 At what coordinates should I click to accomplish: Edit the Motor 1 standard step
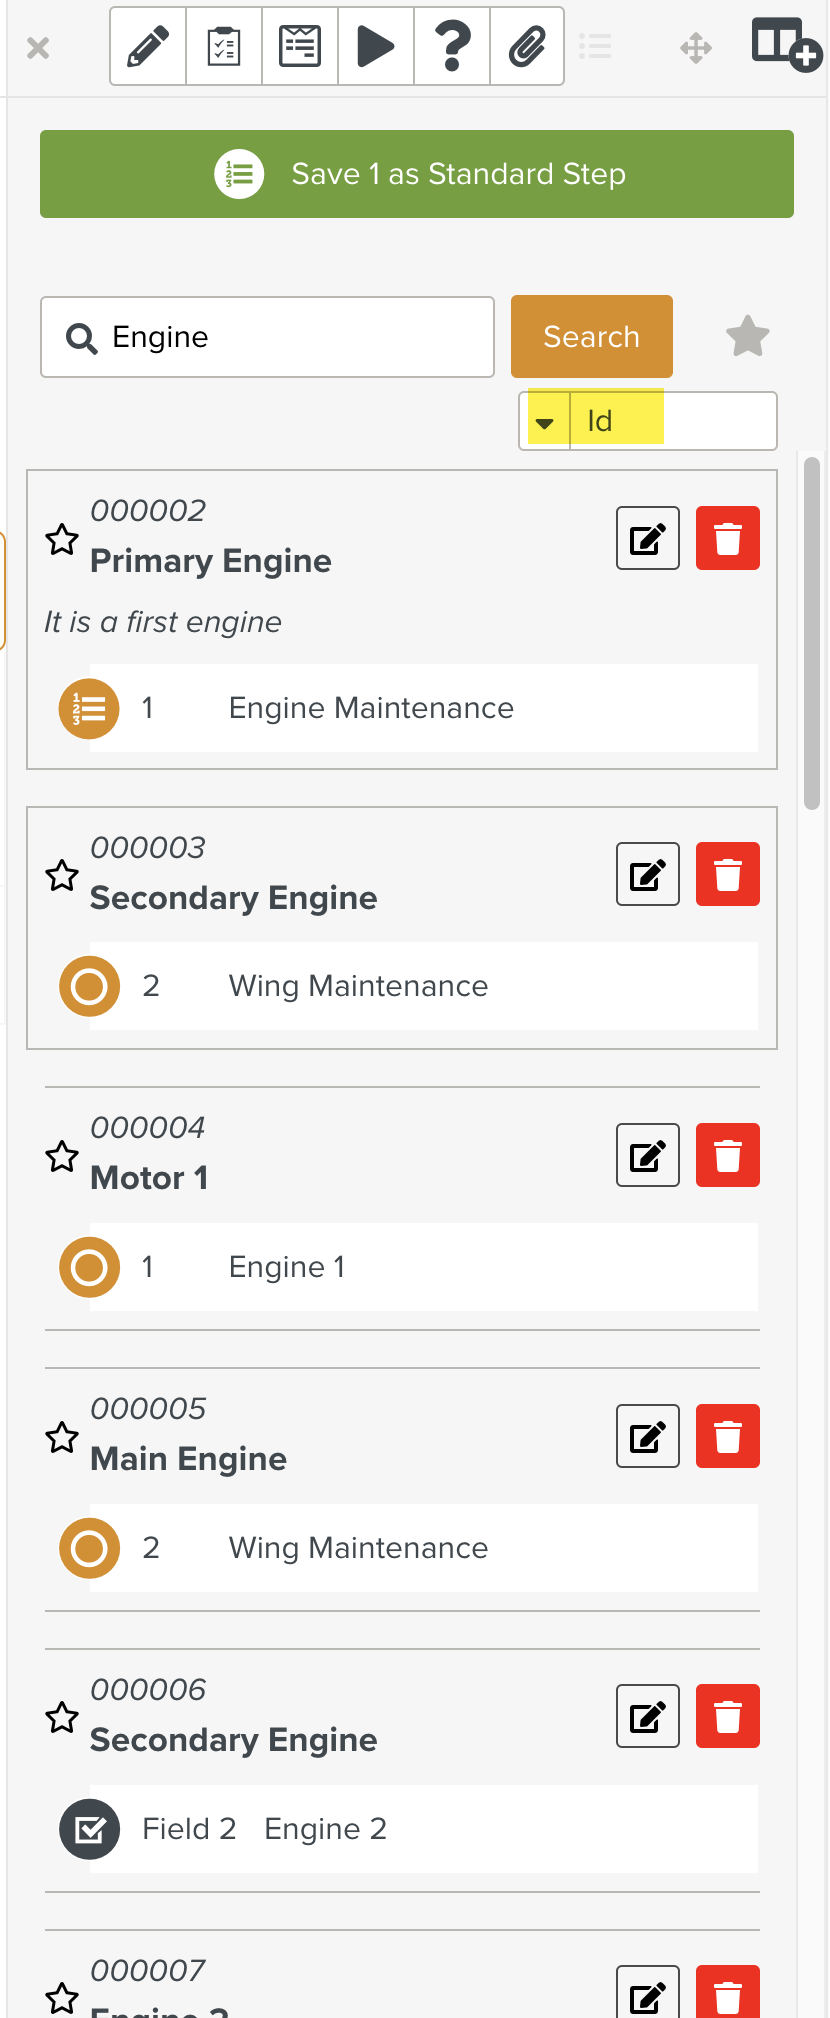[648, 1155]
